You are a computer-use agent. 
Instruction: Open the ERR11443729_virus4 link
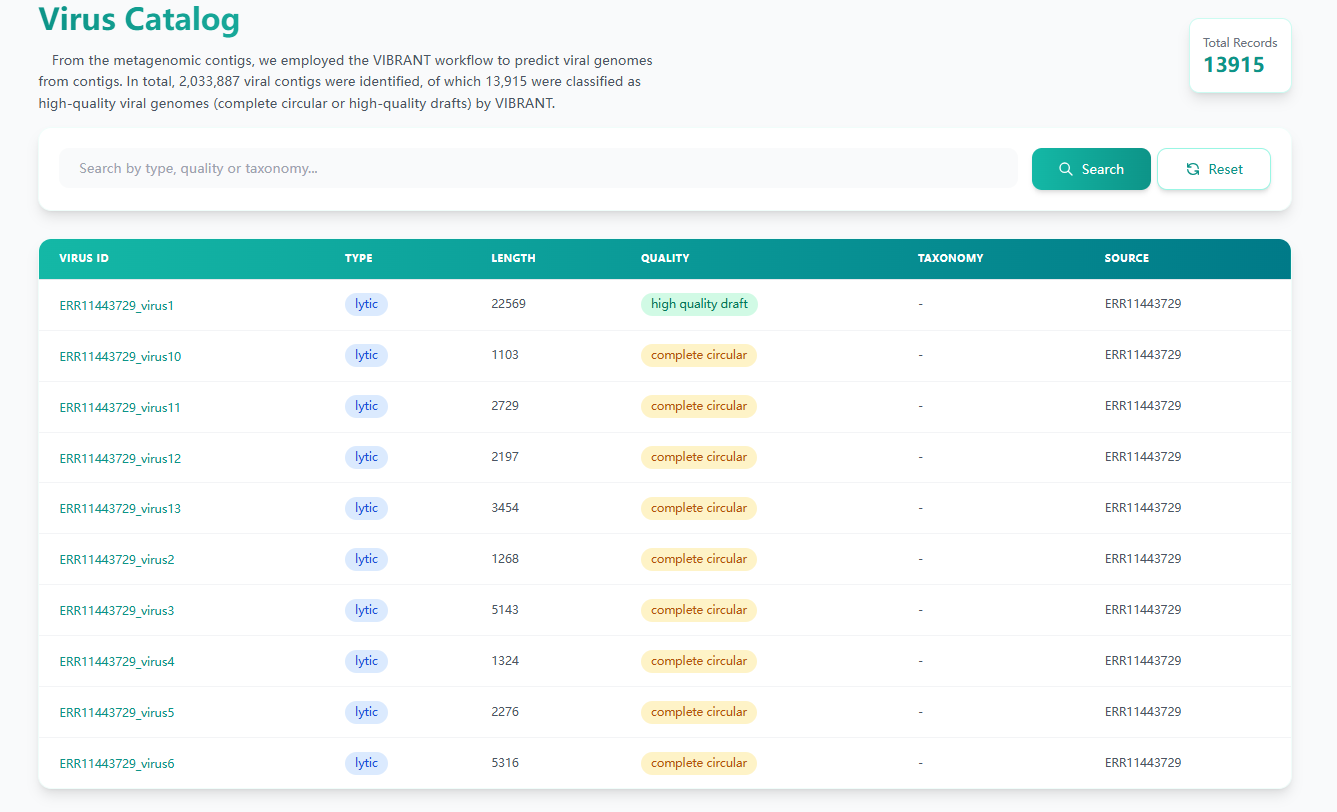pos(116,662)
